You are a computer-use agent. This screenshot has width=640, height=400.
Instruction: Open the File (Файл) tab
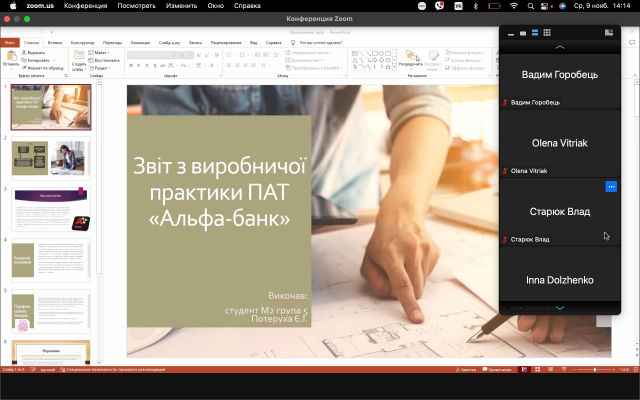tap(10, 42)
